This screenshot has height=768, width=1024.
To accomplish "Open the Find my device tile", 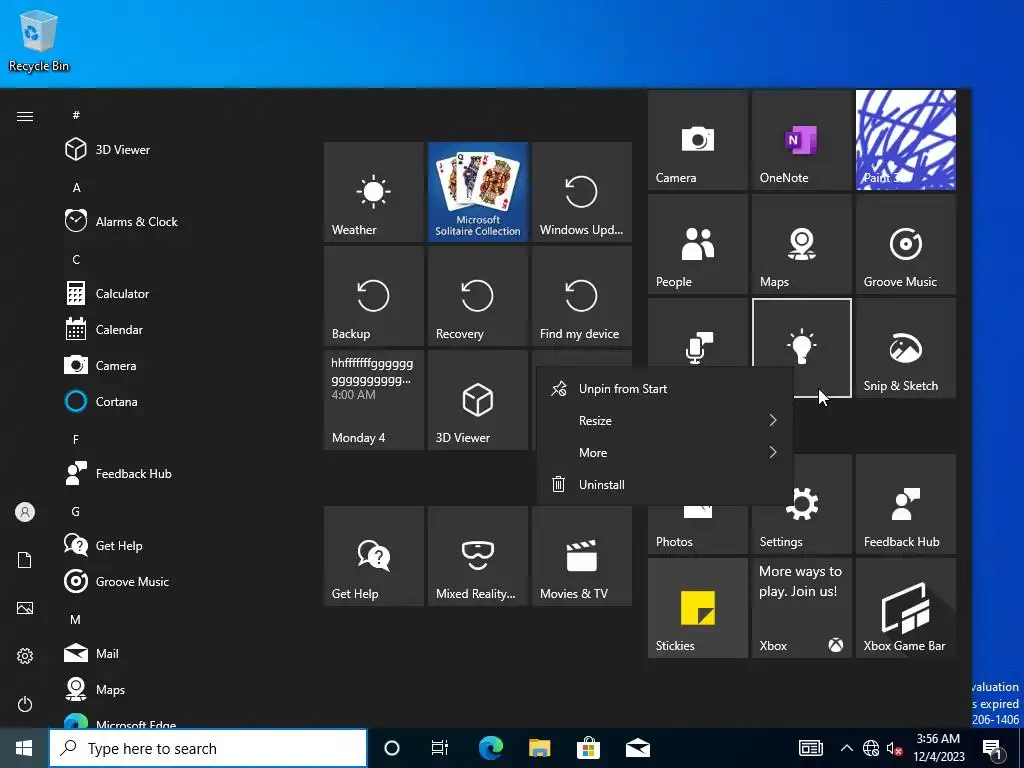I will [x=582, y=296].
